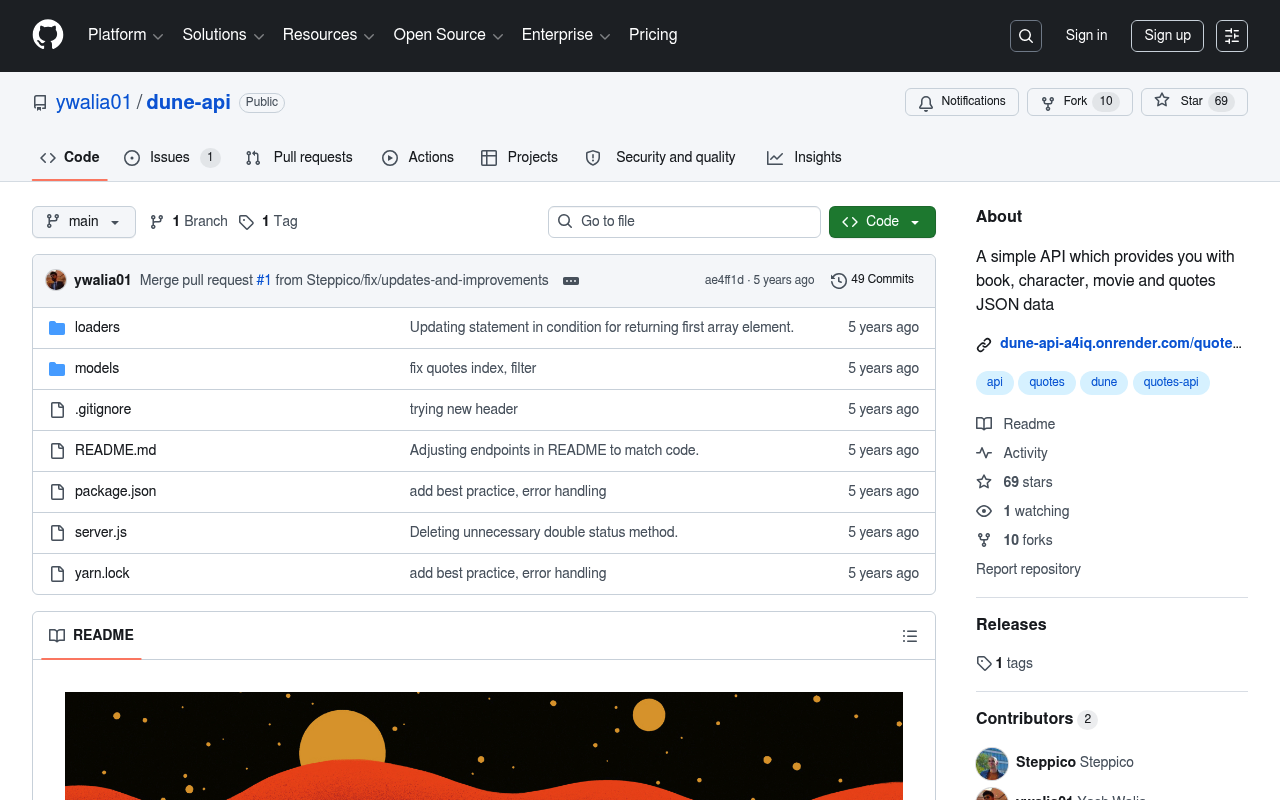Click the server.js file icon
This screenshot has width=1280, height=800.
(57, 532)
